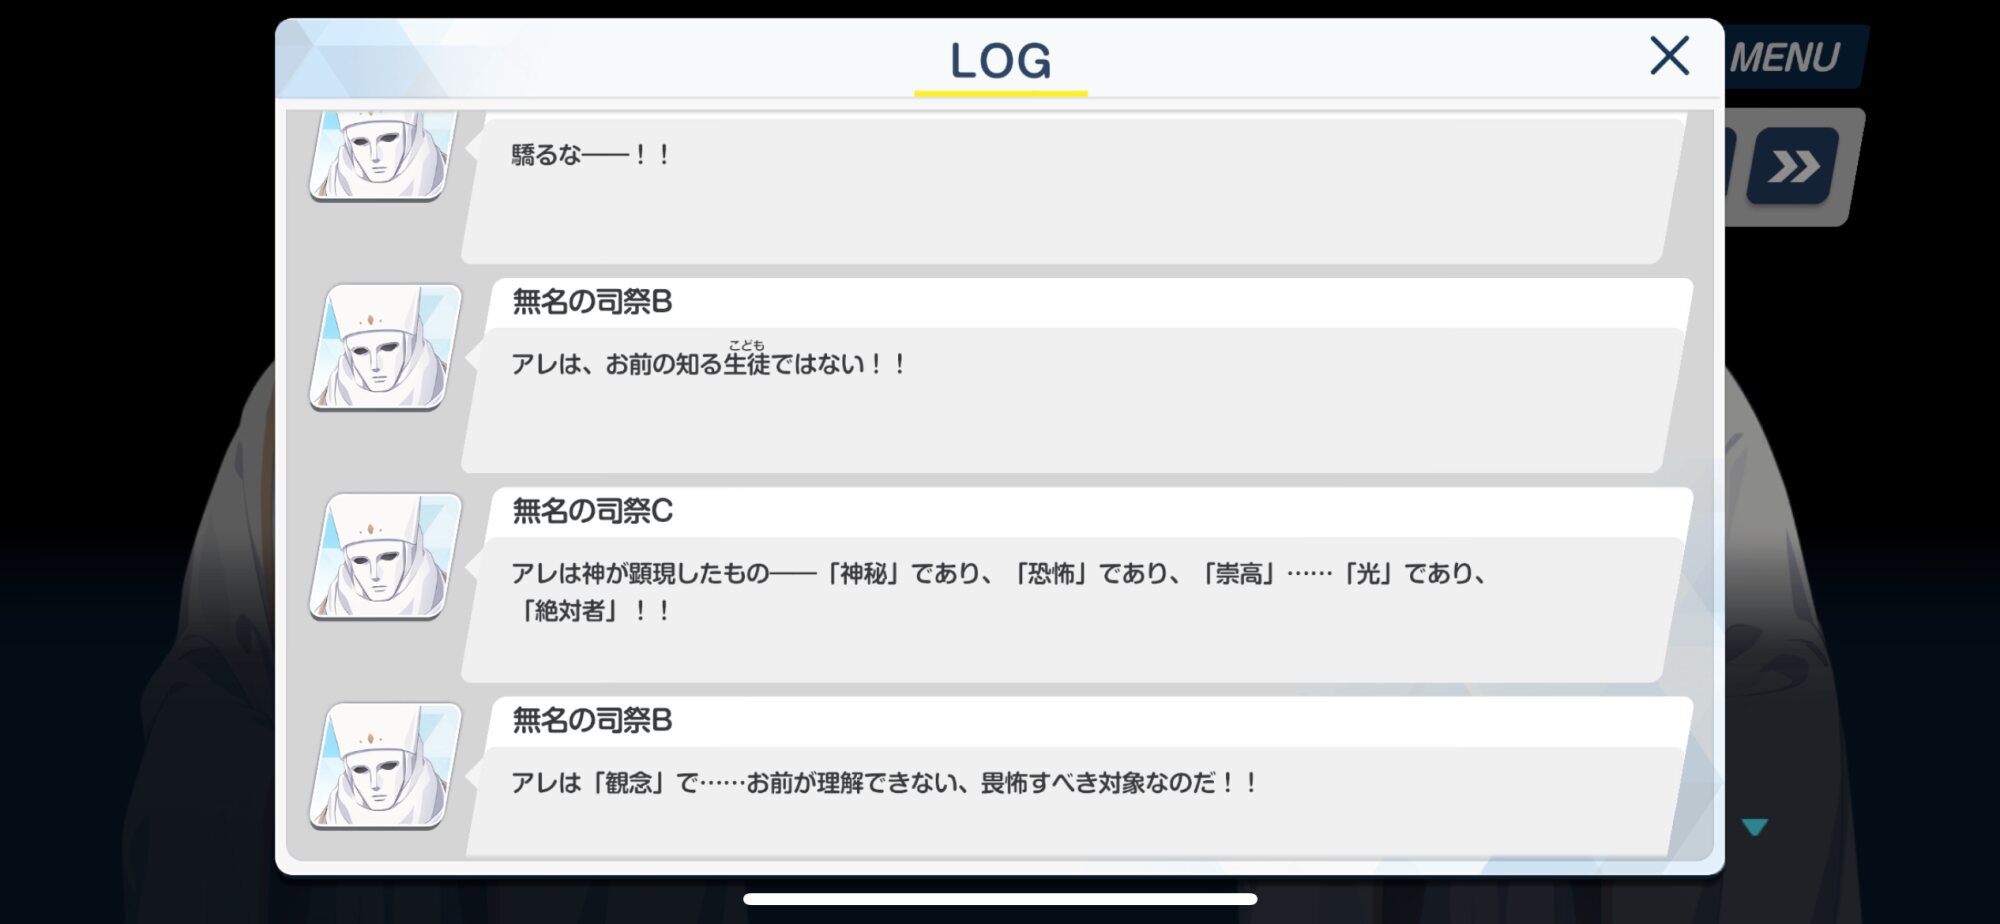Tap 無名の司祭B name above 生徒 message
The width and height of the screenshot is (2000, 924).
(592, 301)
